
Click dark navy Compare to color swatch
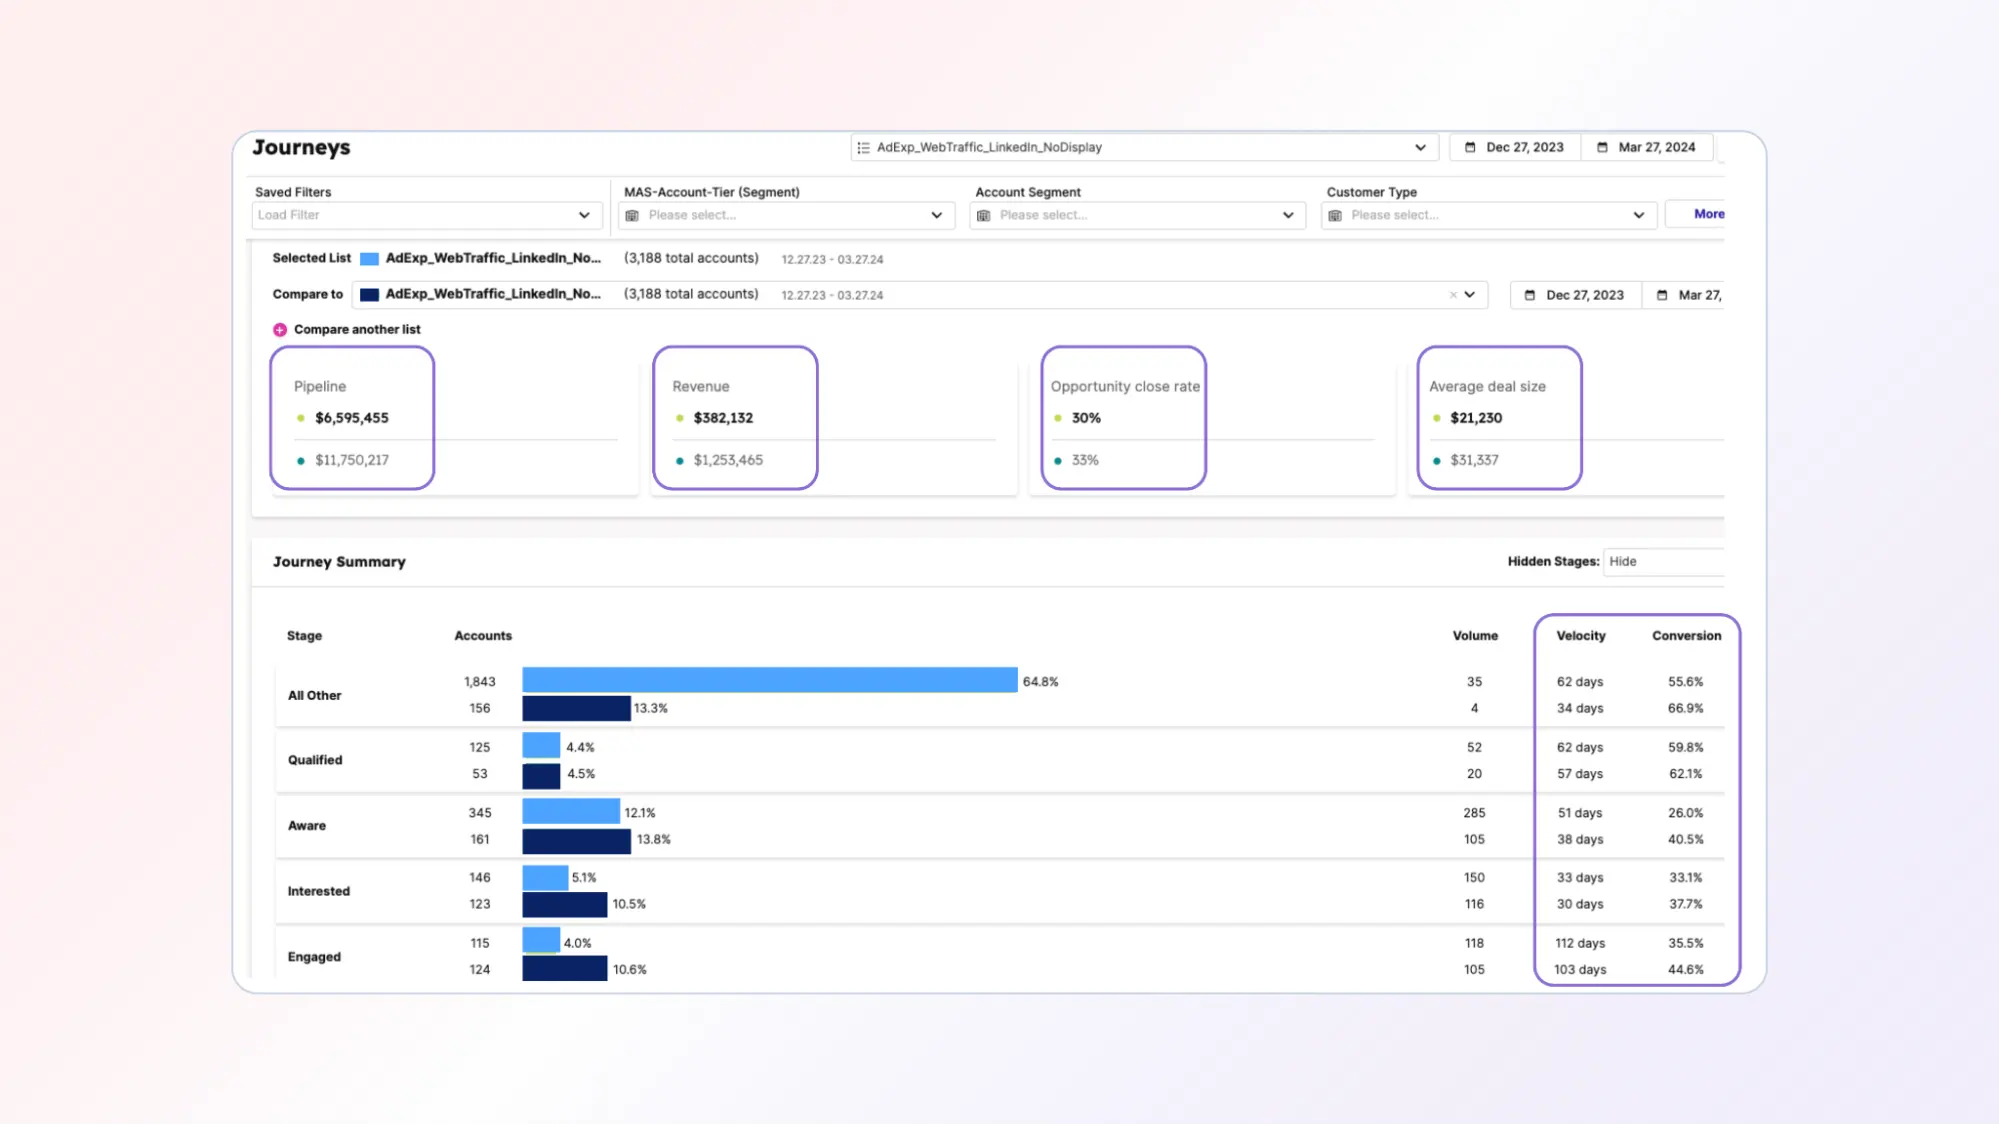click(369, 295)
